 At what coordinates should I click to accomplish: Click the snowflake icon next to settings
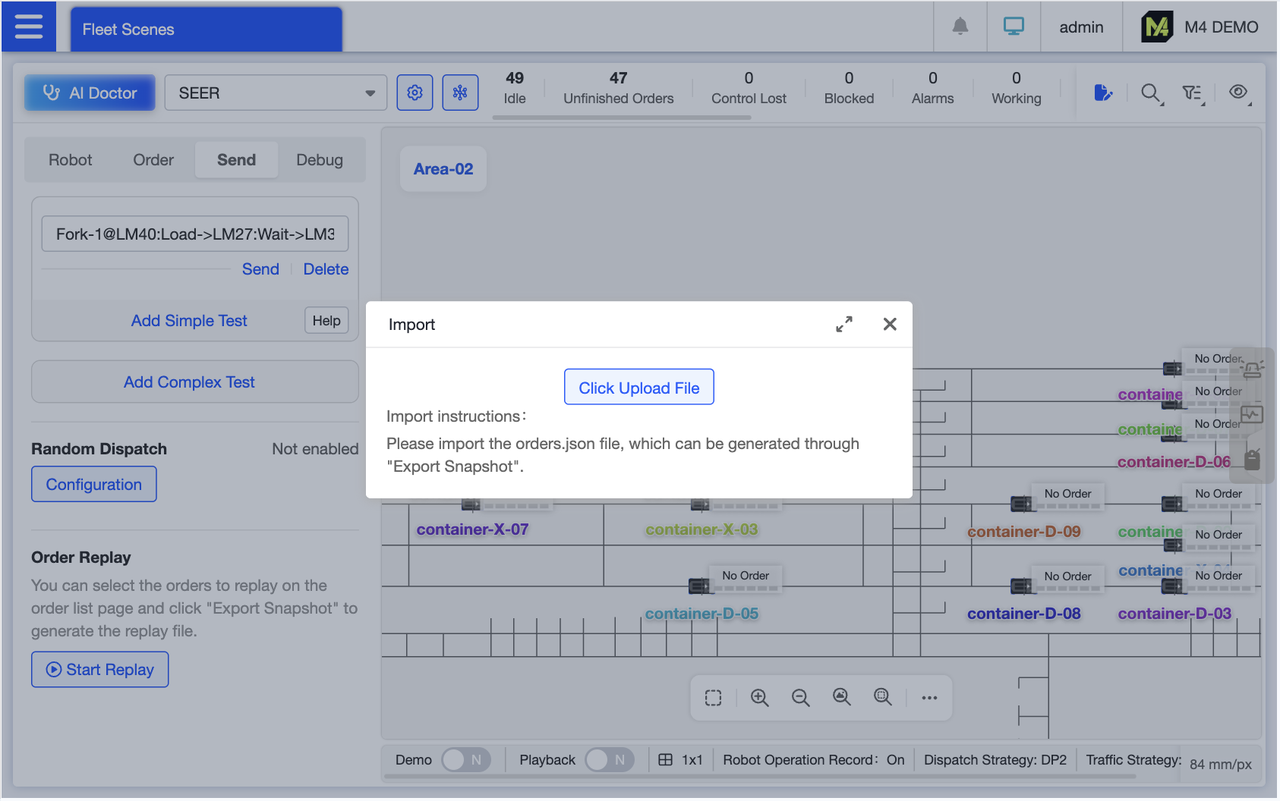460,91
